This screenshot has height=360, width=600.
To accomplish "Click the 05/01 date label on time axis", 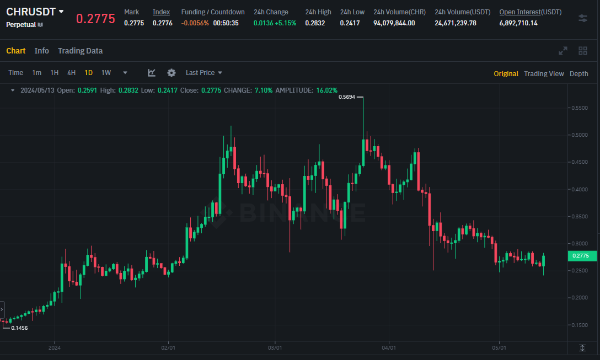I will coord(499,348).
